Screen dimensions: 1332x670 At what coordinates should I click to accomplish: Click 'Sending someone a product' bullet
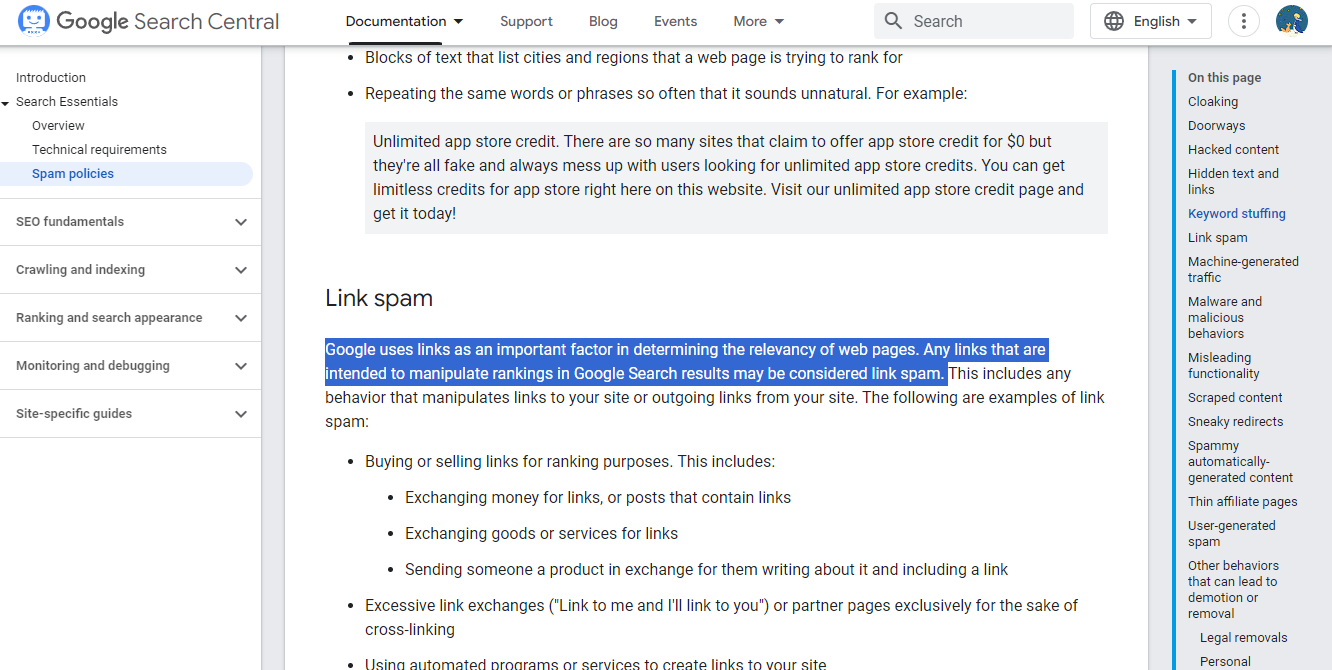pyautogui.click(x=706, y=570)
